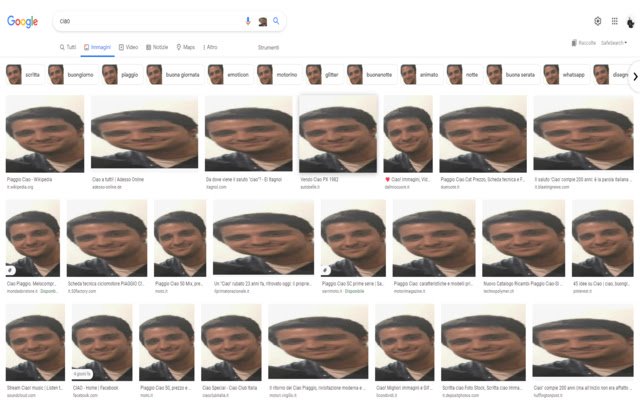
Task: Apply the buonanotte chip
Action: tap(370, 75)
